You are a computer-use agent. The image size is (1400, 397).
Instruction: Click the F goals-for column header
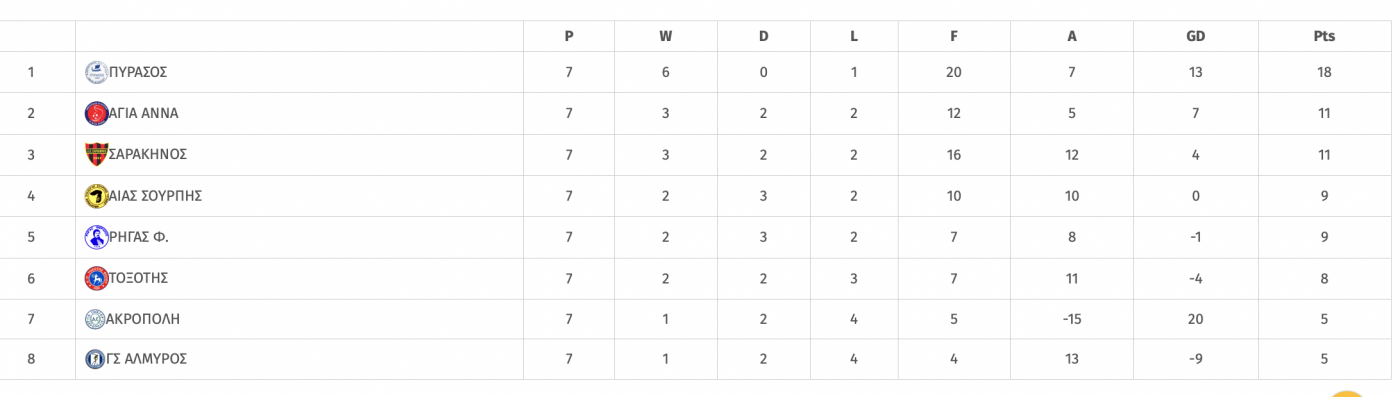coord(954,36)
